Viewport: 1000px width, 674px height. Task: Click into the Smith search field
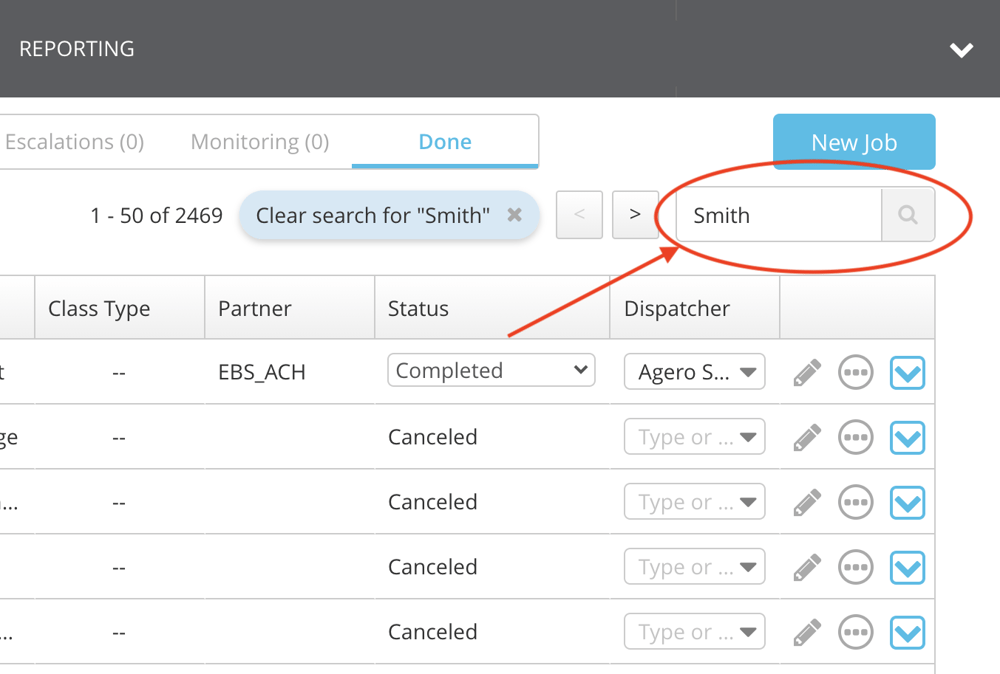pos(778,215)
